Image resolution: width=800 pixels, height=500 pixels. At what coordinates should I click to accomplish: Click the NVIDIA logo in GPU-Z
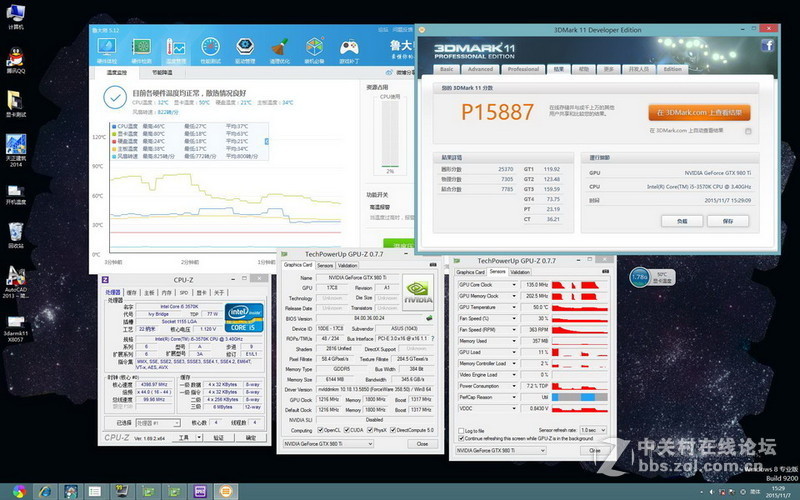[418, 291]
